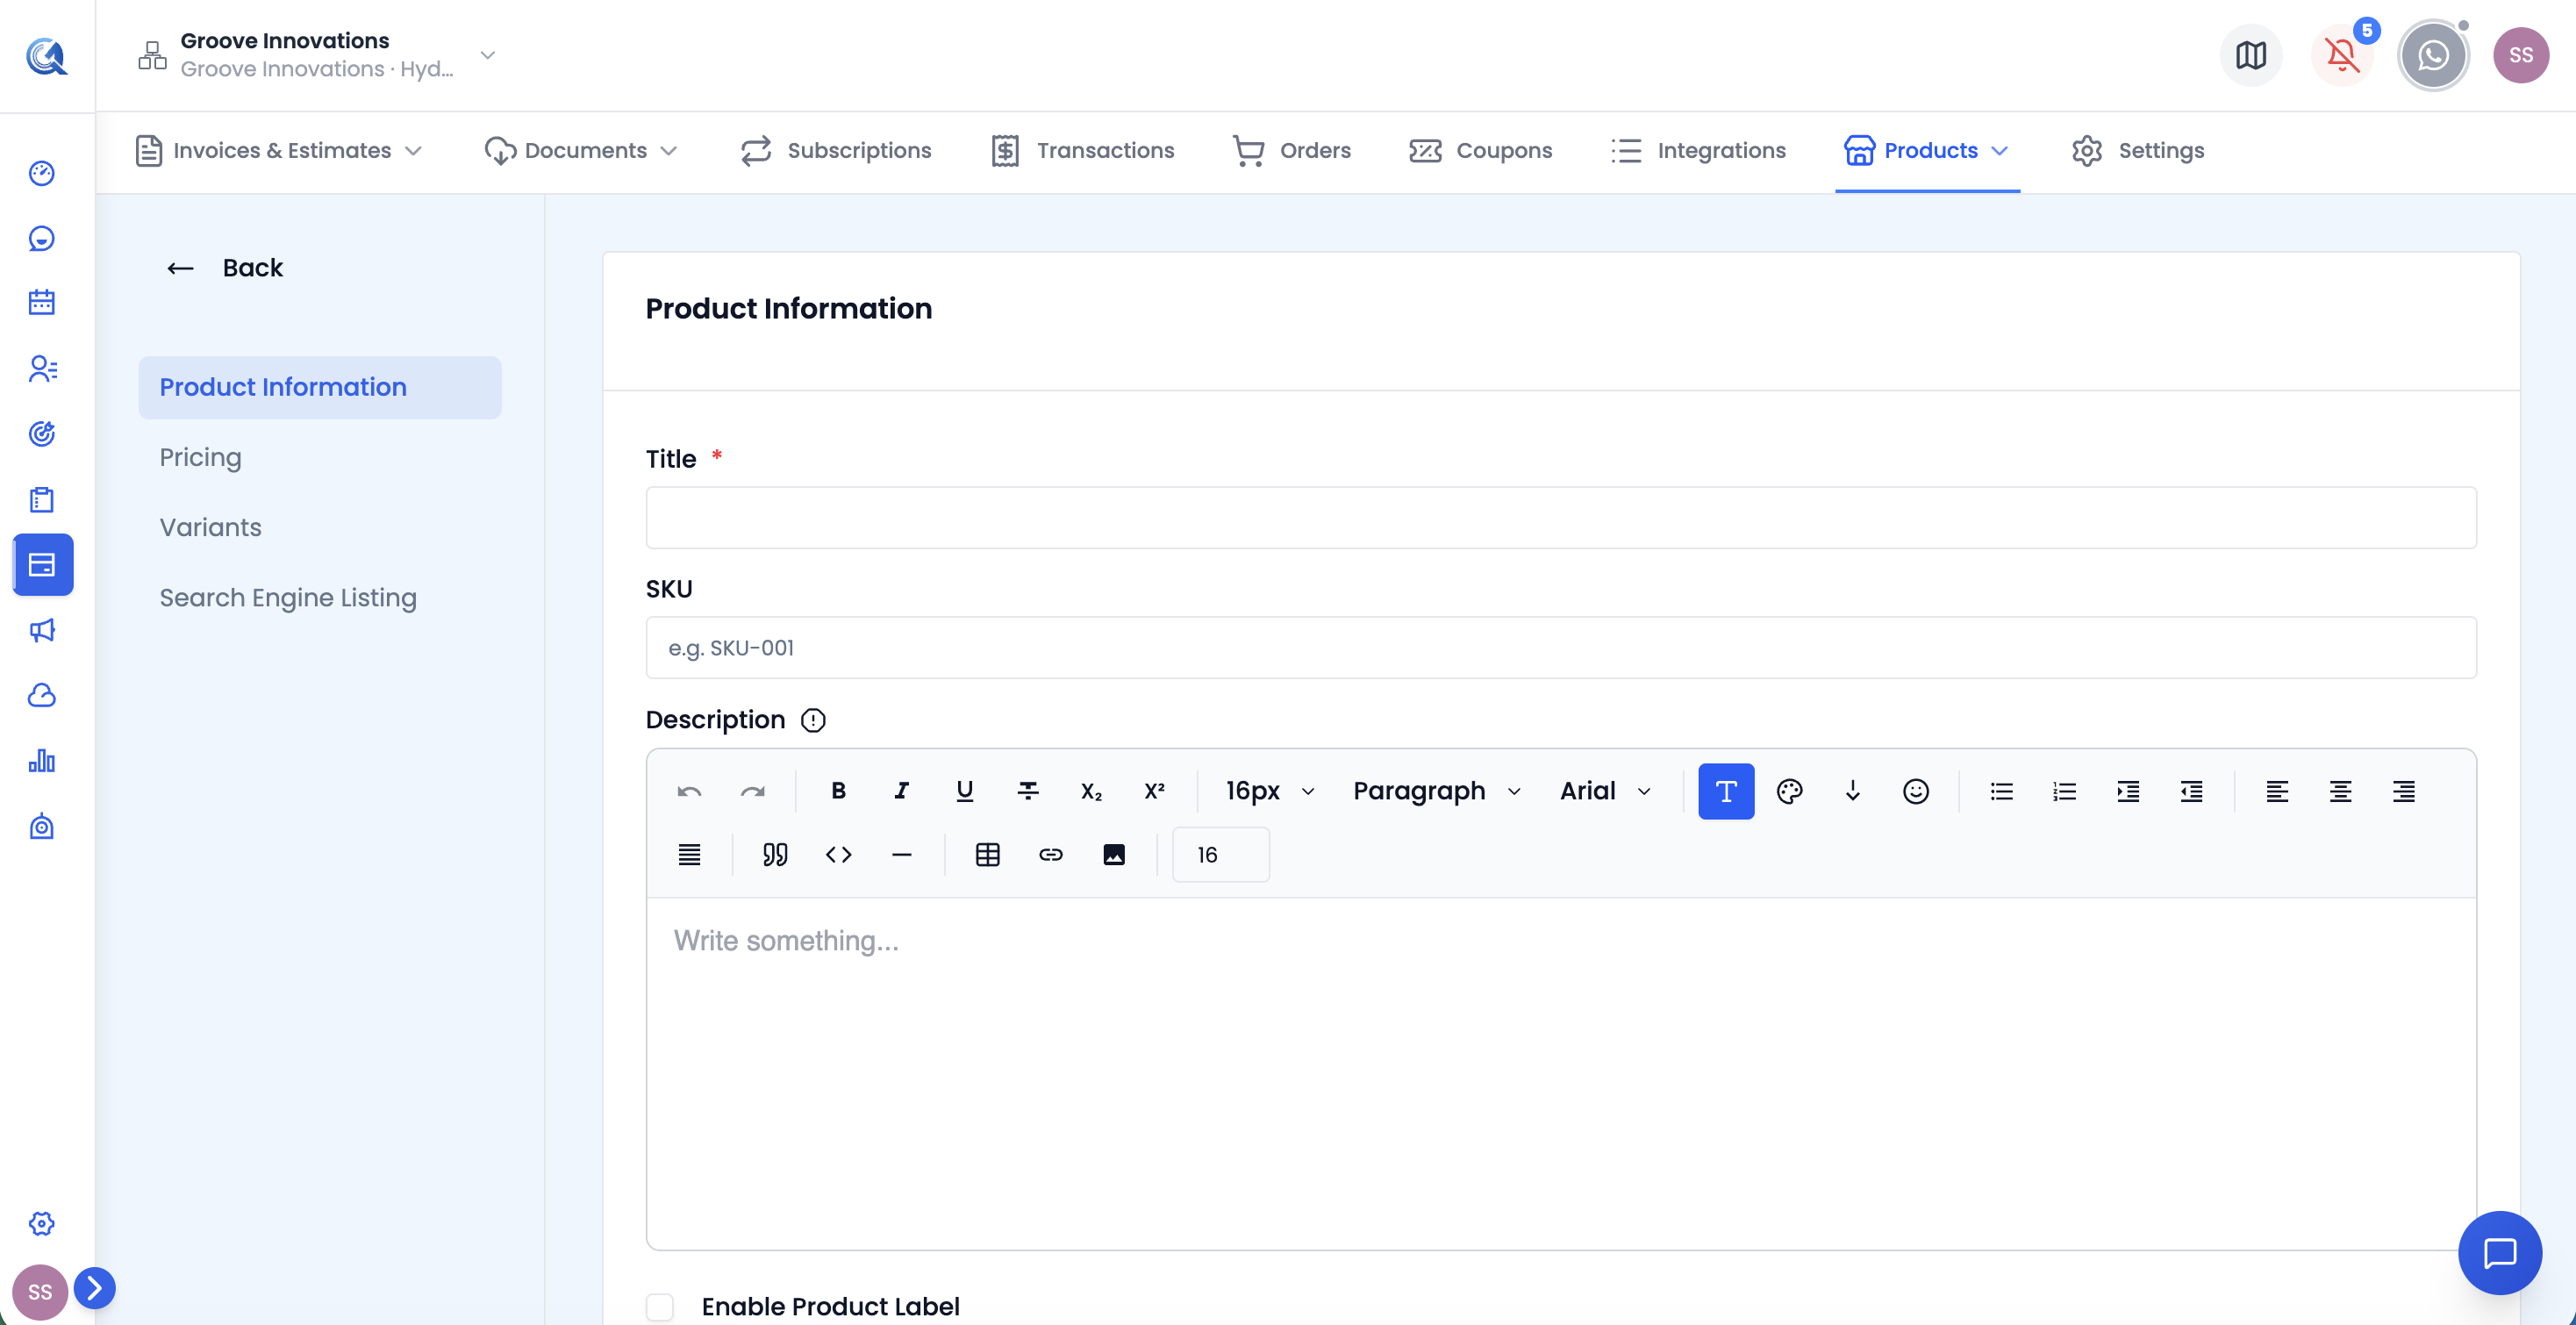Image resolution: width=2576 pixels, height=1325 pixels.
Task: Insert a horizontal rule
Action: click(x=901, y=854)
